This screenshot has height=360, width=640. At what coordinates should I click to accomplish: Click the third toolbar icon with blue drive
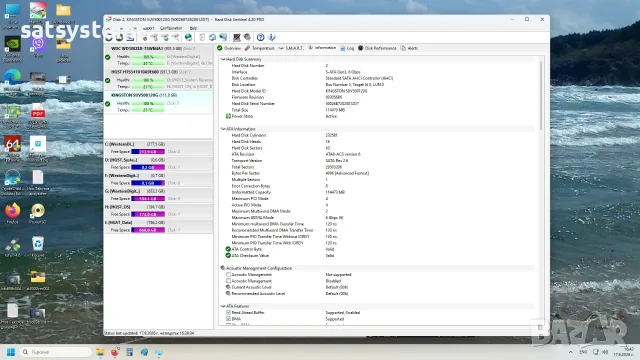pyautogui.click(x=130, y=38)
